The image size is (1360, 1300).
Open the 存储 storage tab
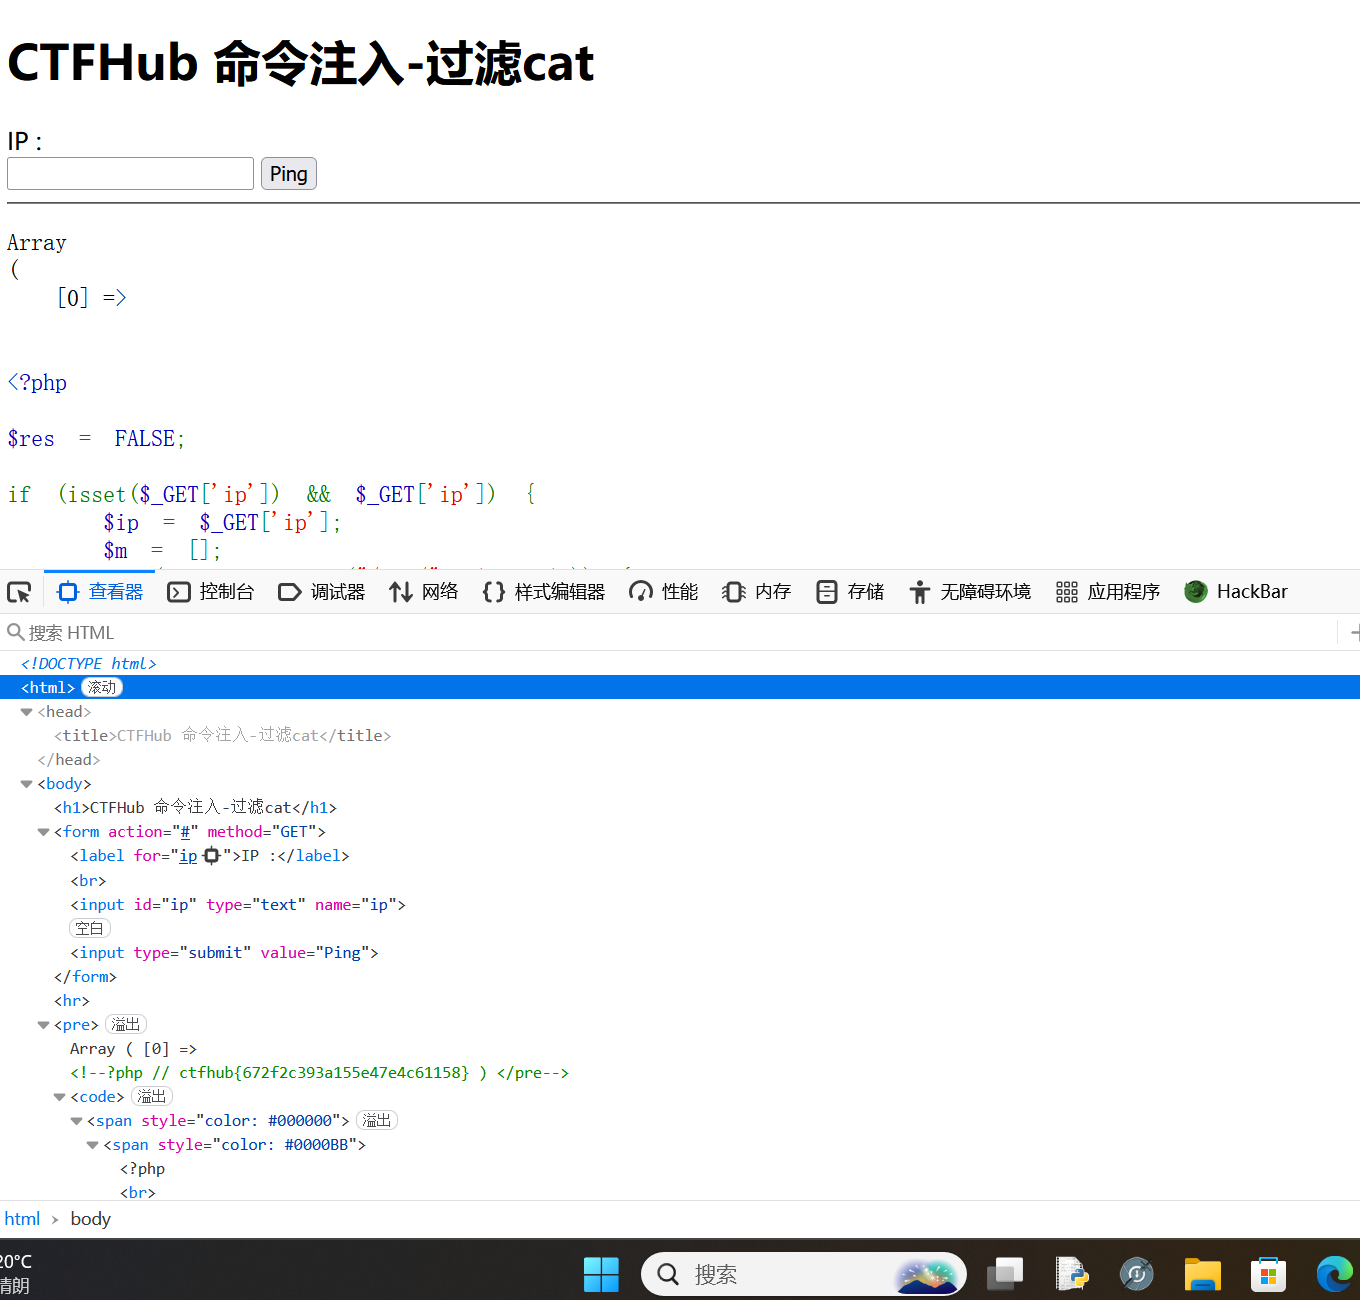850,592
